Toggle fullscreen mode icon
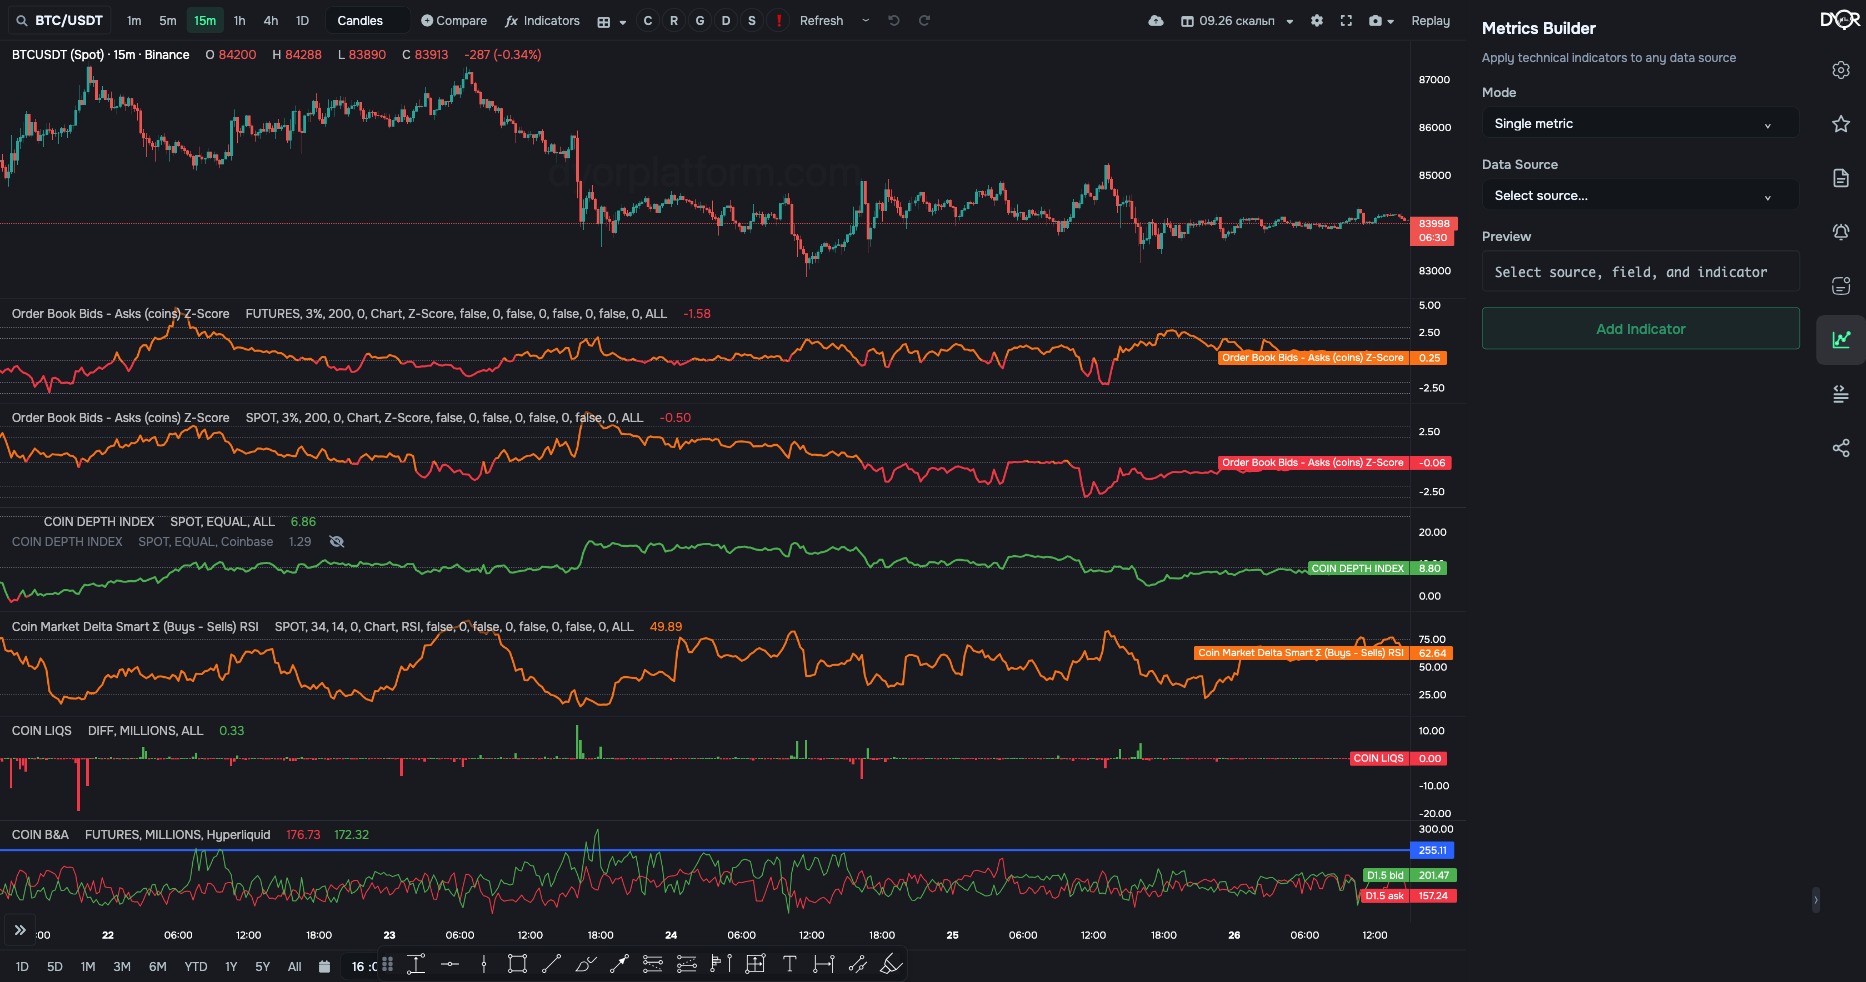The height and width of the screenshot is (982, 1866). [1346, 21]
